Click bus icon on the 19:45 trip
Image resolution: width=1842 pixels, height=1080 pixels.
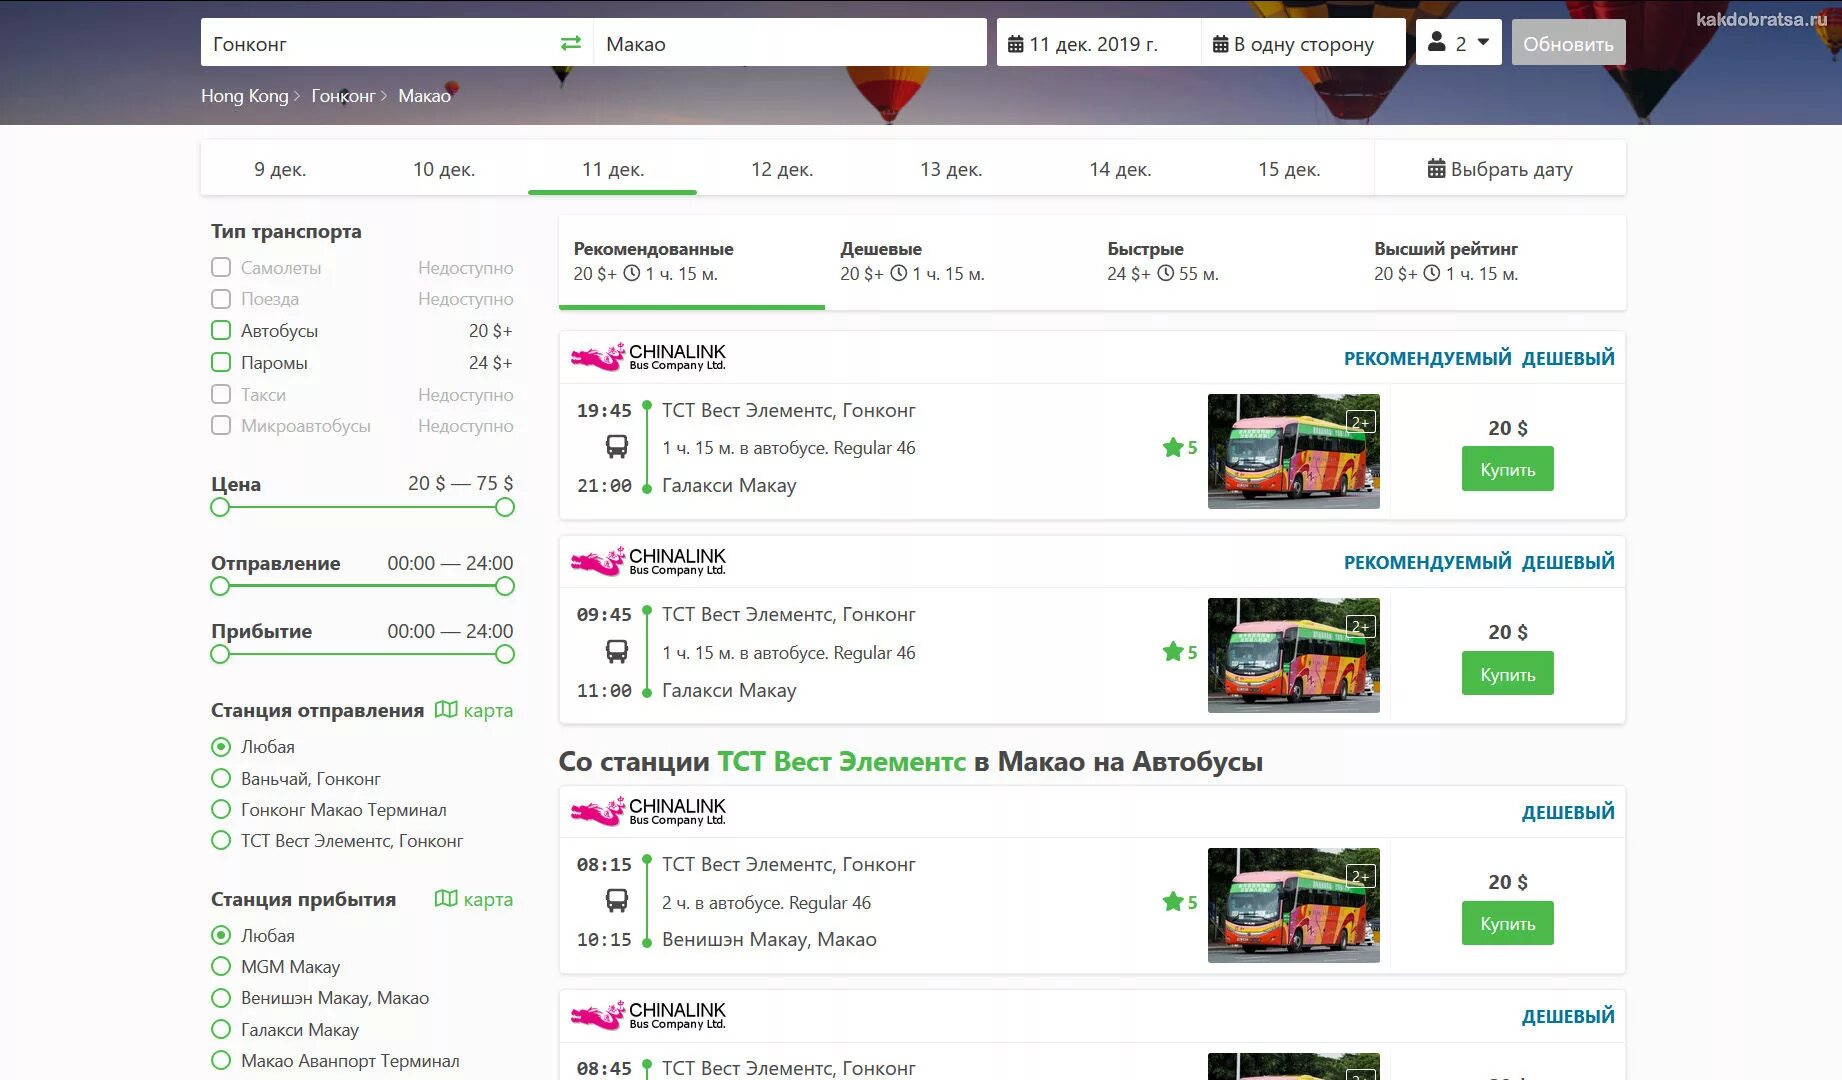pyautogui.click(x=617, y=447)
